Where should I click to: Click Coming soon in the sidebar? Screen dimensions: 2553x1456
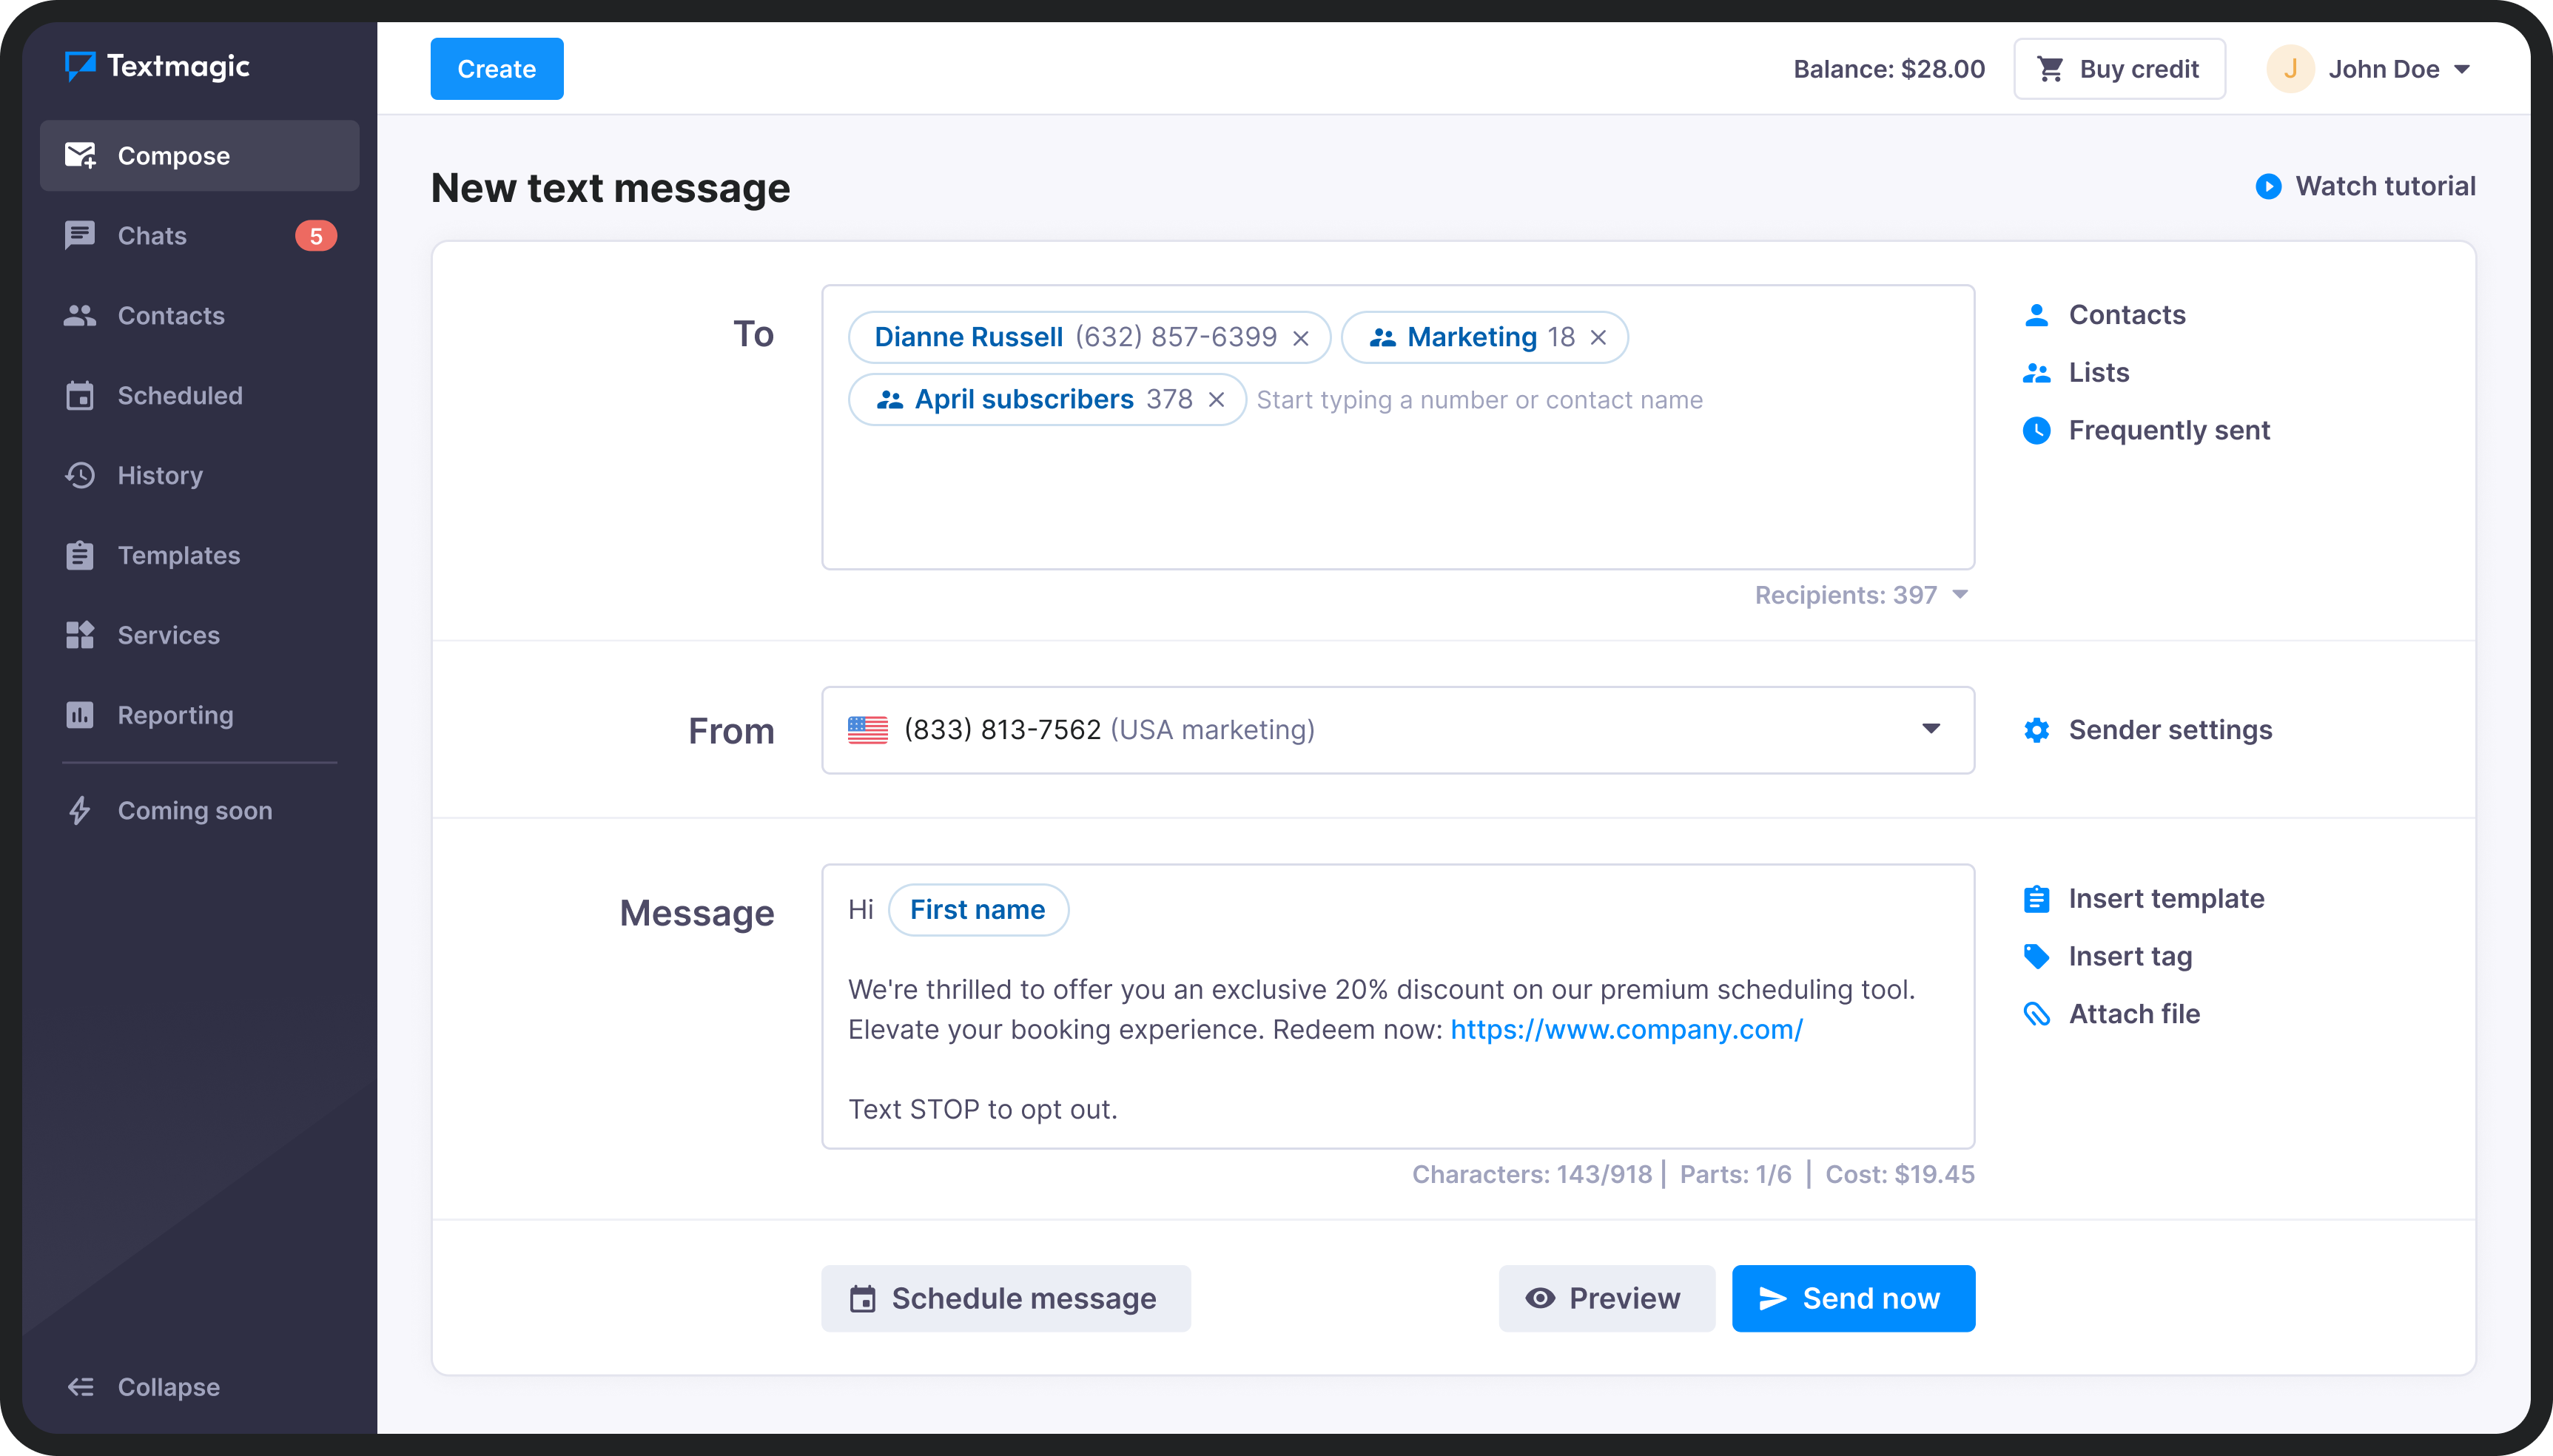[x=195, y=810]
